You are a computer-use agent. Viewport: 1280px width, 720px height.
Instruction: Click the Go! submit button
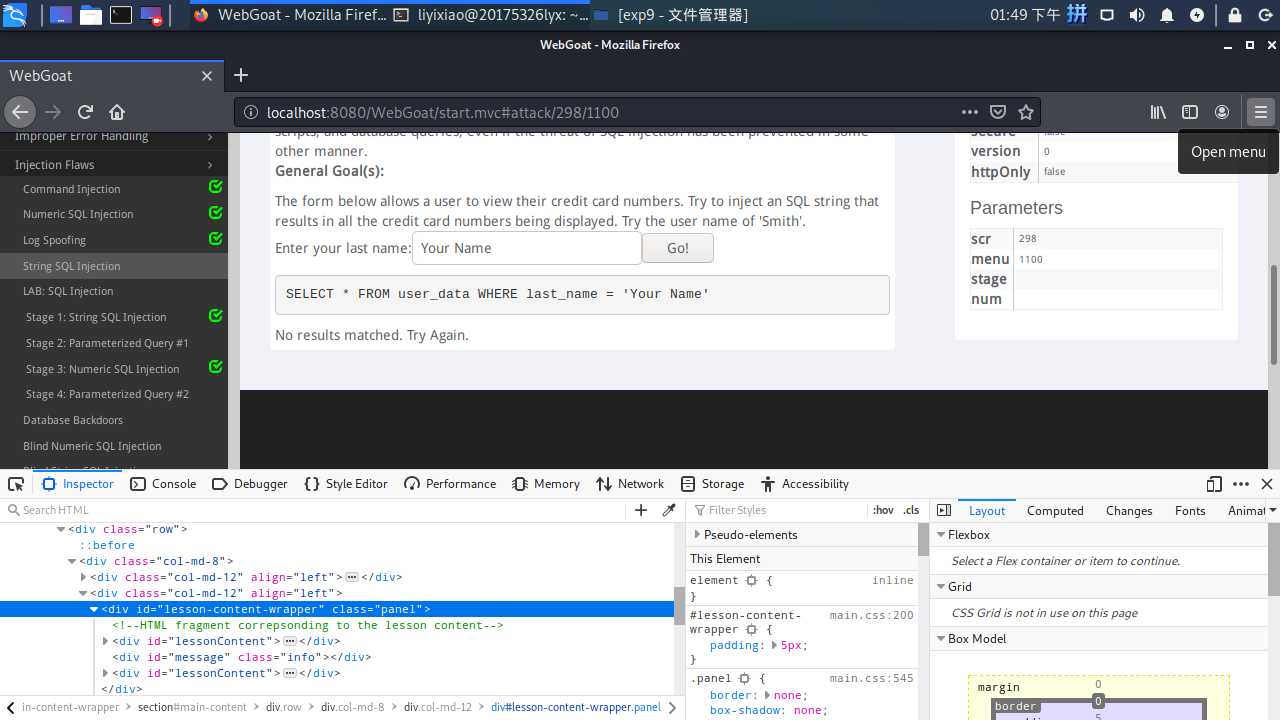(678, 248)
